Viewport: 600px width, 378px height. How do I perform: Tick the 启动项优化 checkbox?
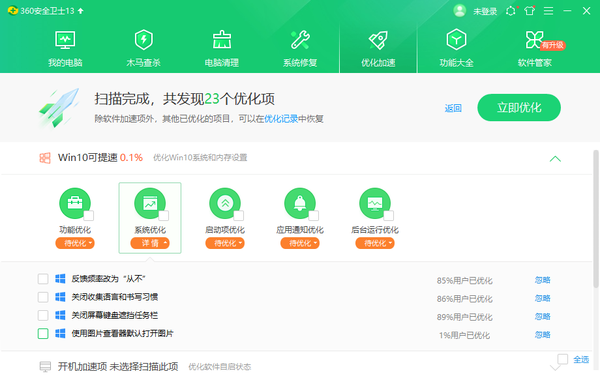click(x=239, y=216)
